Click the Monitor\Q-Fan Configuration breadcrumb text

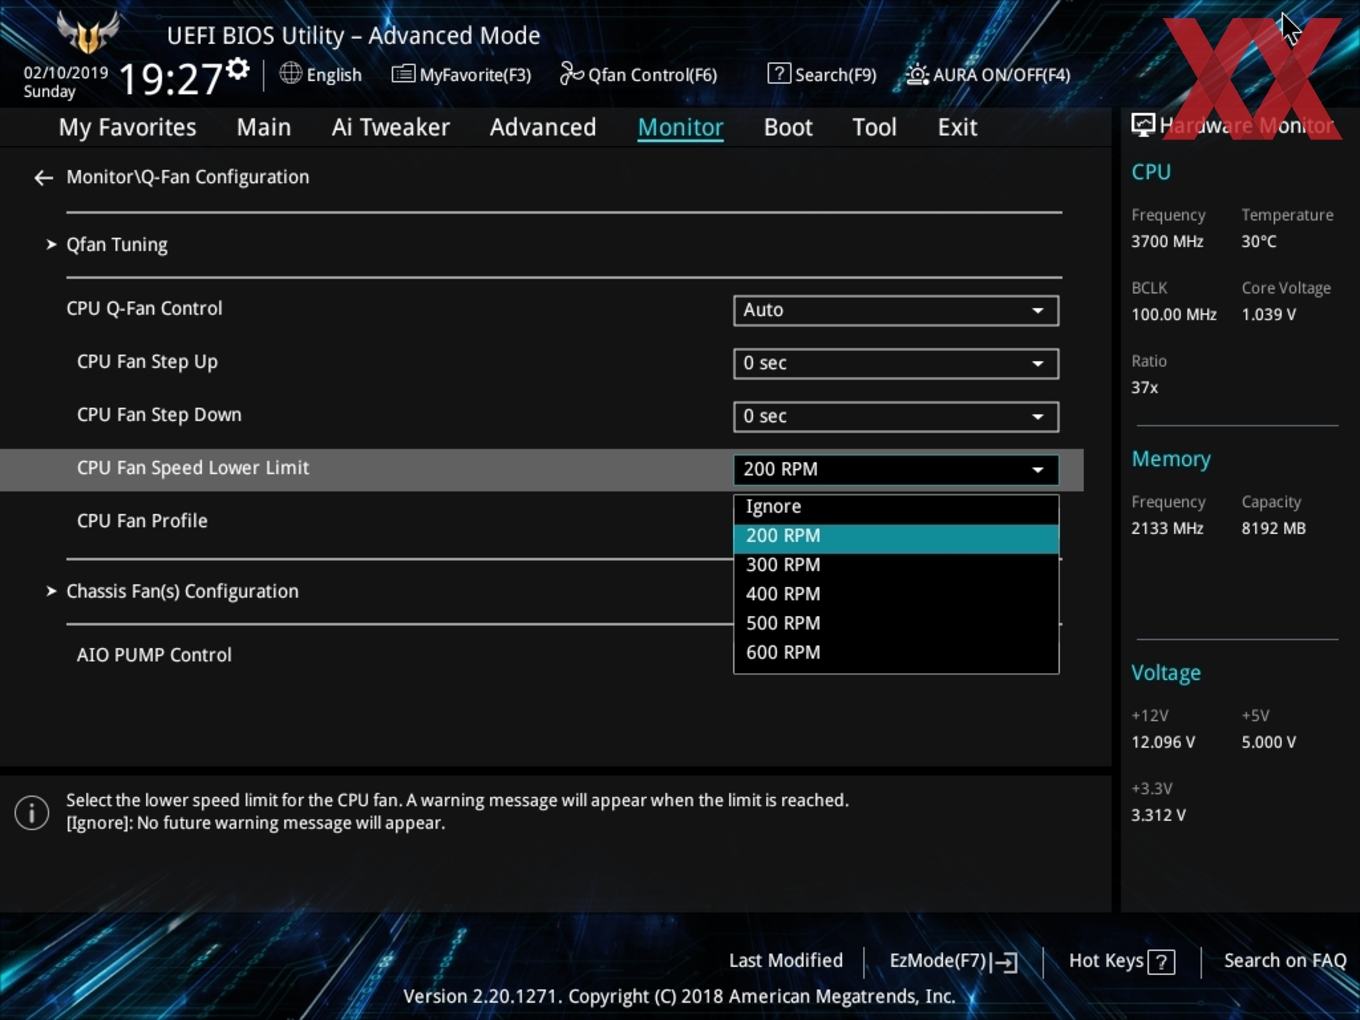pos(188,178)
